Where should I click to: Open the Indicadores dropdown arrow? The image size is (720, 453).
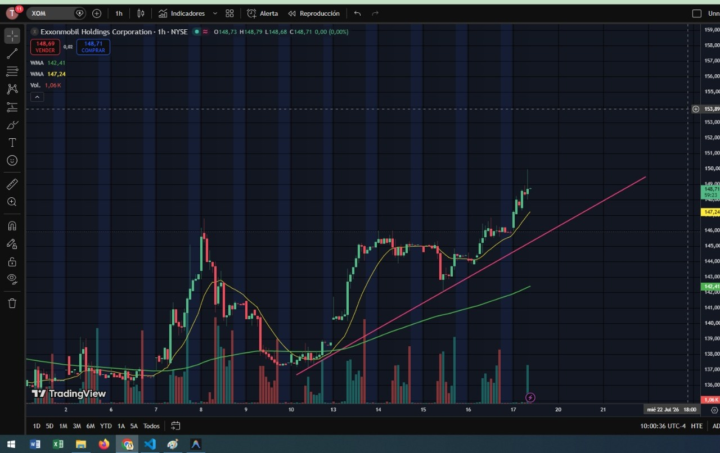pyautogui.click(x=215, y=13)
